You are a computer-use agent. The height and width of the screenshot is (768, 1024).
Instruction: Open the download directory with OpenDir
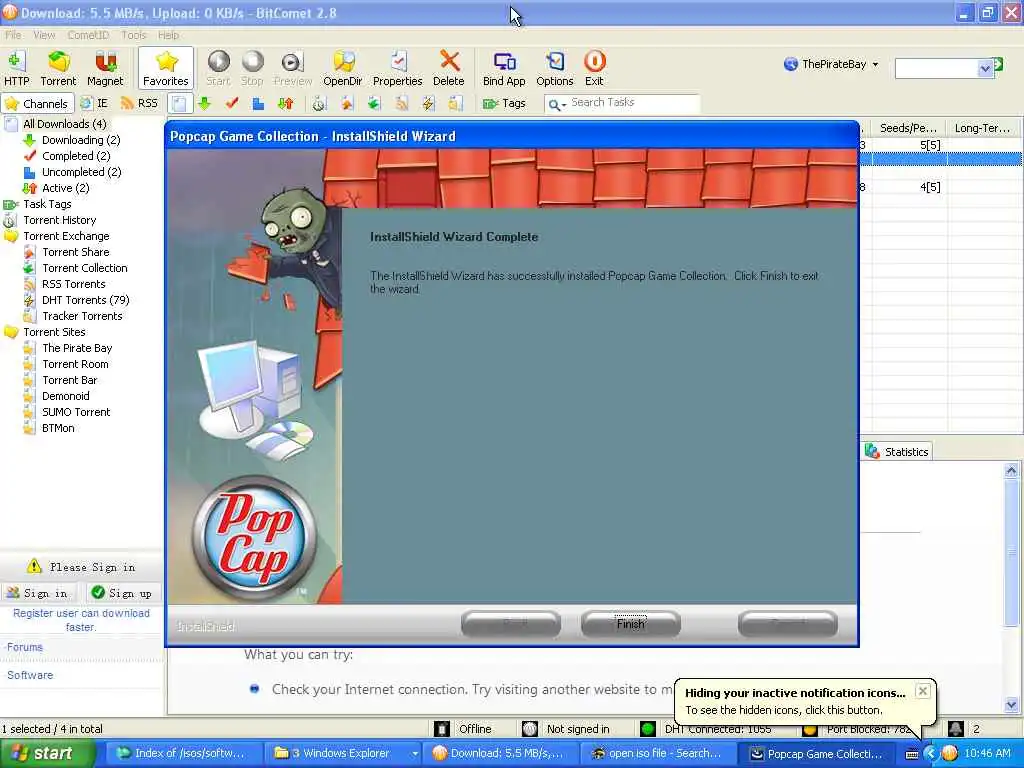pos(343,68)
